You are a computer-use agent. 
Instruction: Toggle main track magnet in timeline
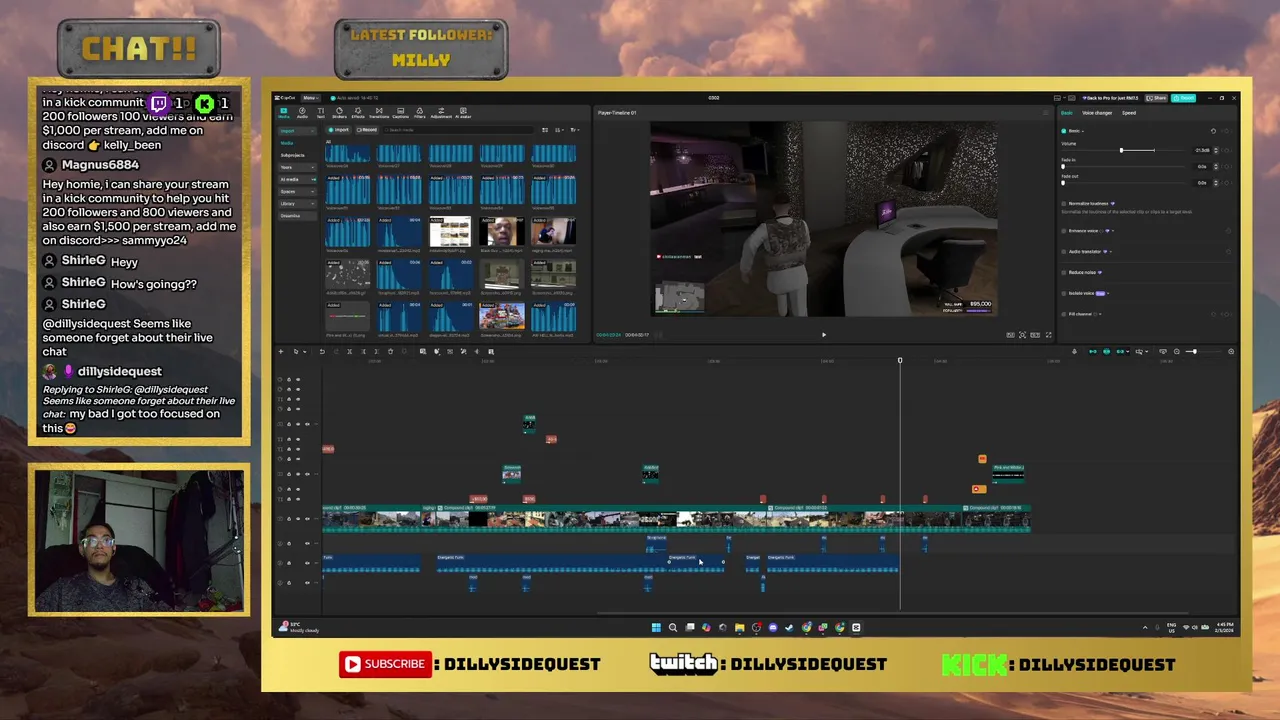tap(1093, 351)
